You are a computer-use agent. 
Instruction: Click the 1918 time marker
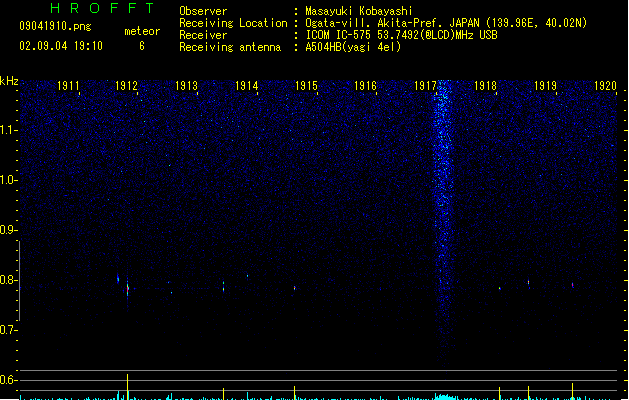tap(485, 86)
